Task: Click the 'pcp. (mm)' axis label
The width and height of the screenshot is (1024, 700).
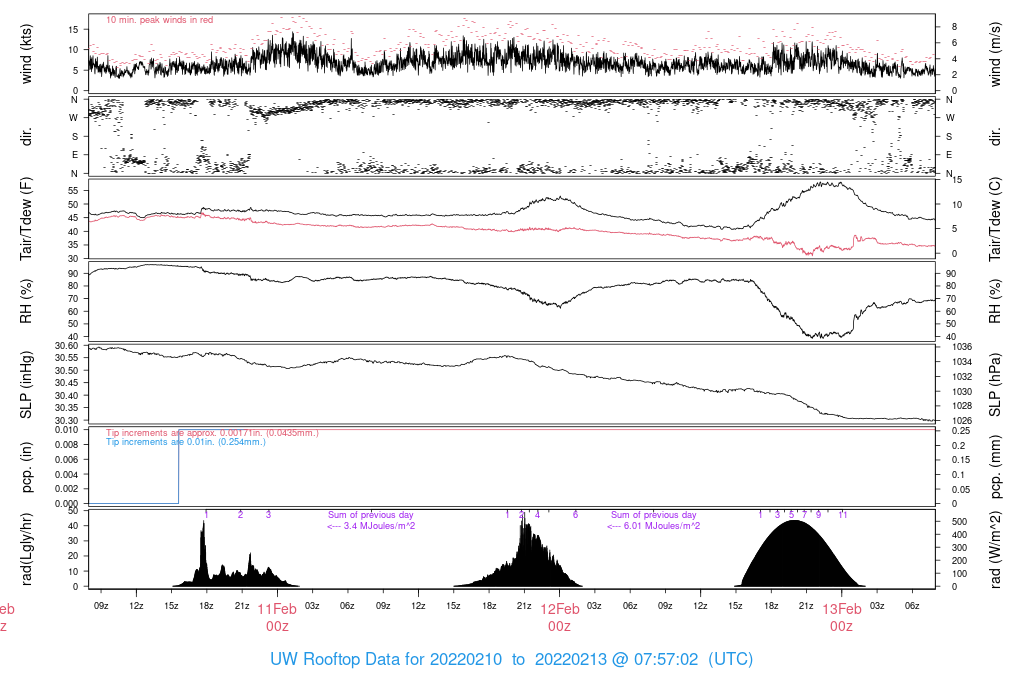Action: click(995, 467)
